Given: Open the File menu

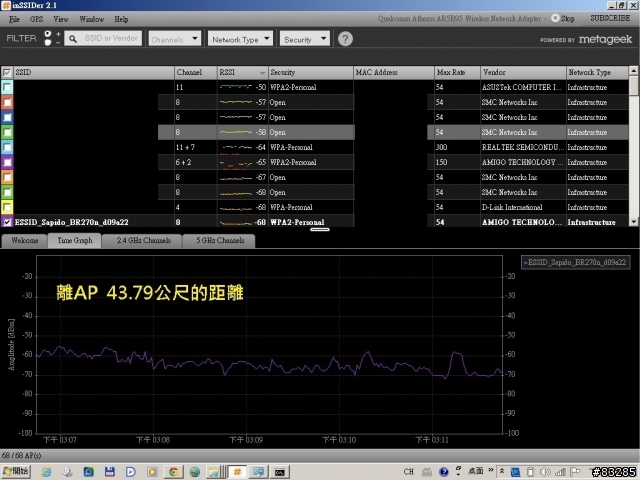Looking at the screenshot, I should point(14,19).
